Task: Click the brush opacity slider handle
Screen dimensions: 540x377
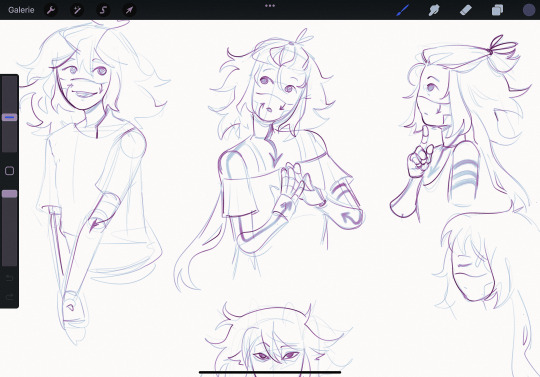Action: pos(10,194)
